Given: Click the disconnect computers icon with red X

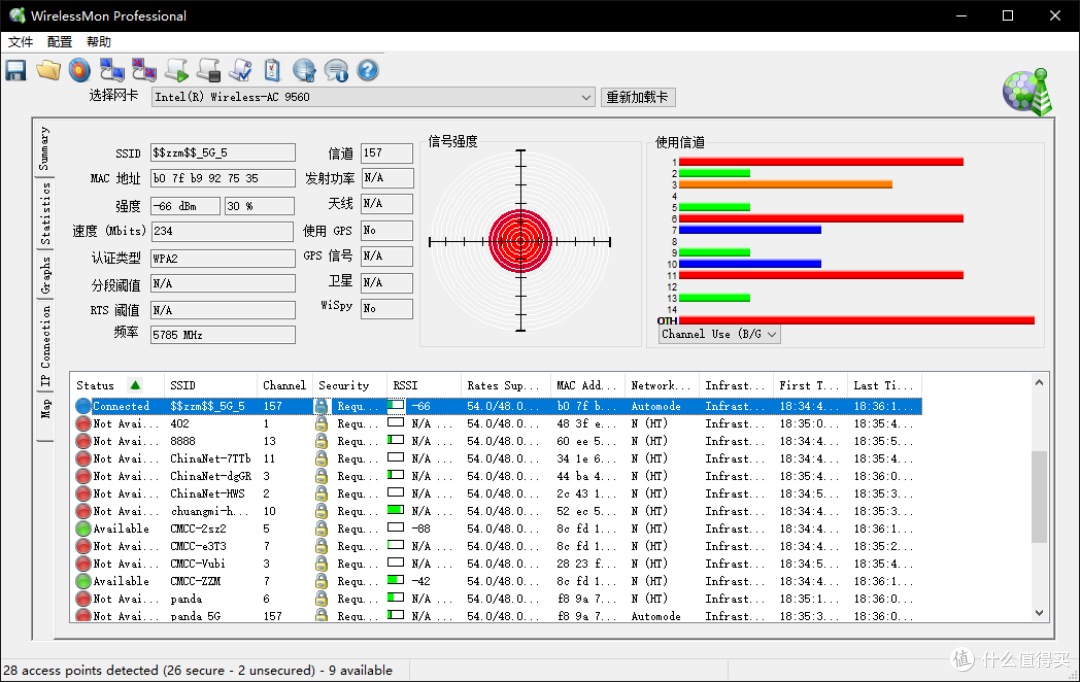Looking at the screenshot, I should click(x=144, y=70).
